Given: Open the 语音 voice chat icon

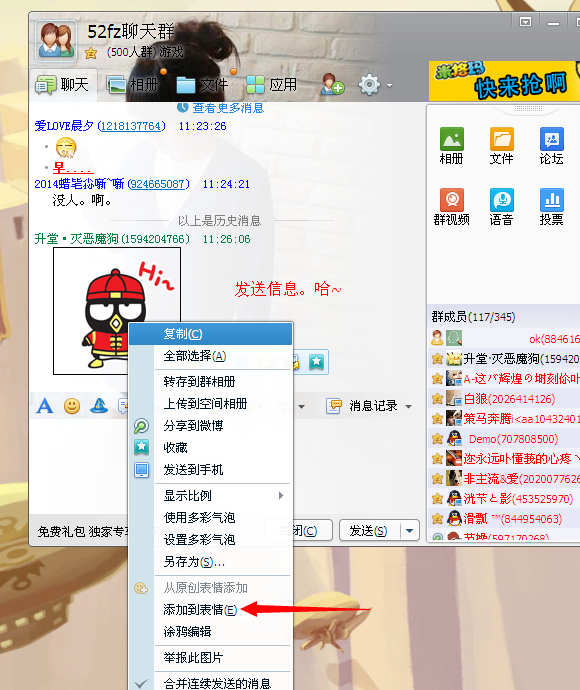Looking at the screenshot, I should 501,207.
